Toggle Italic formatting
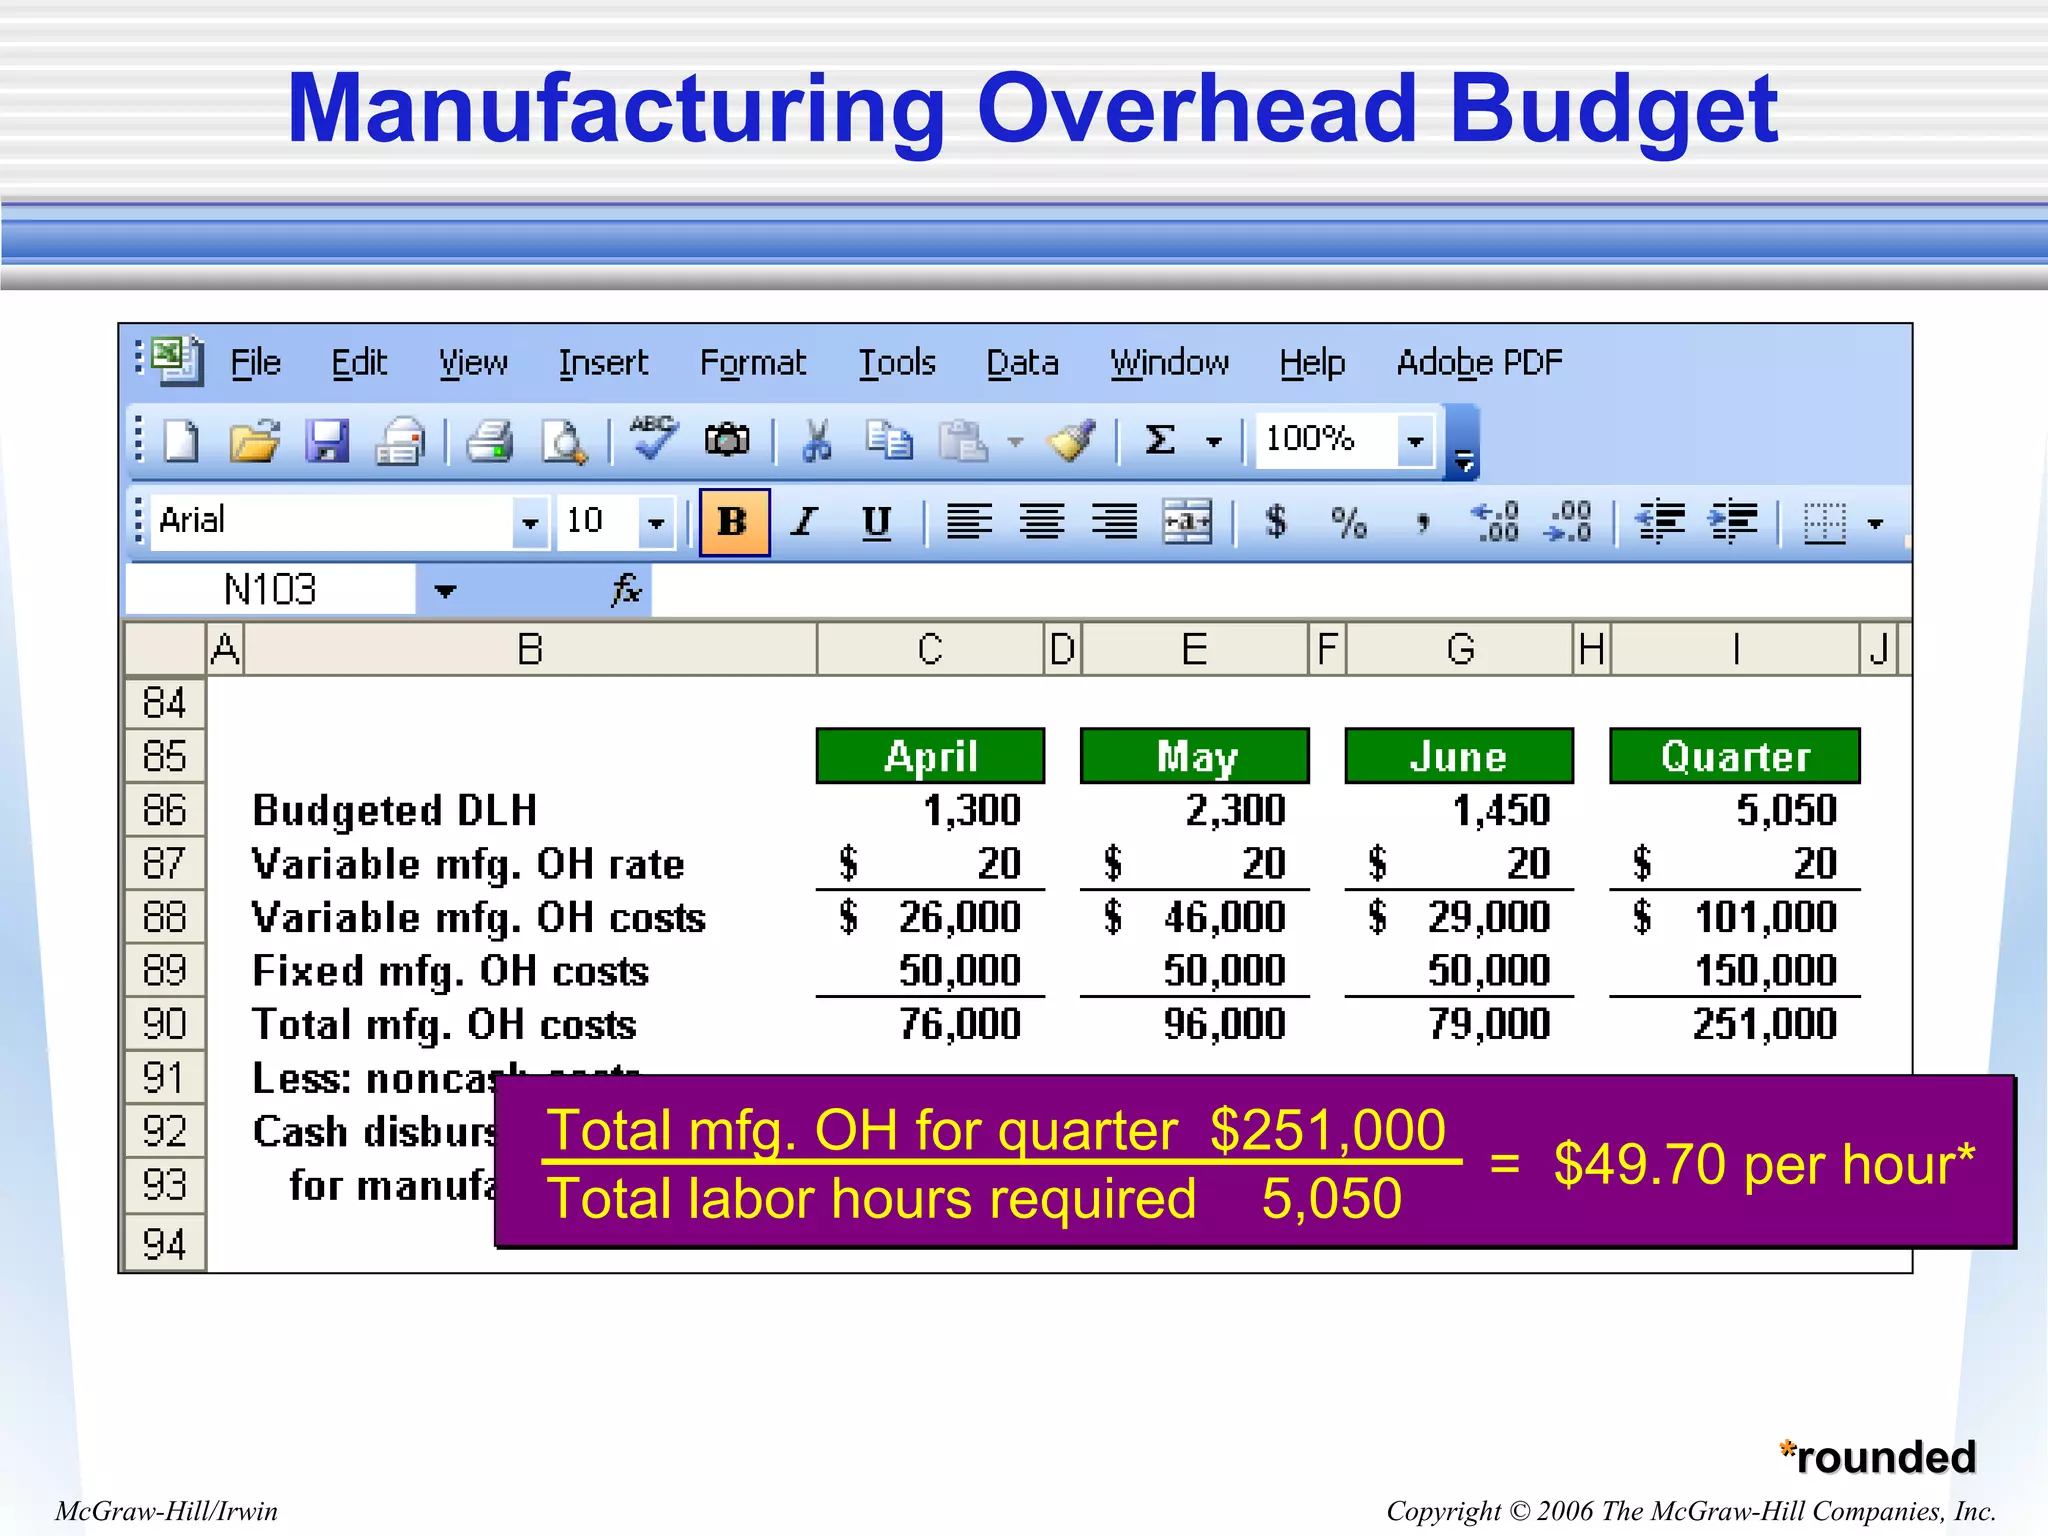The image size is (2048, 1536). click(x=804, y=521)
